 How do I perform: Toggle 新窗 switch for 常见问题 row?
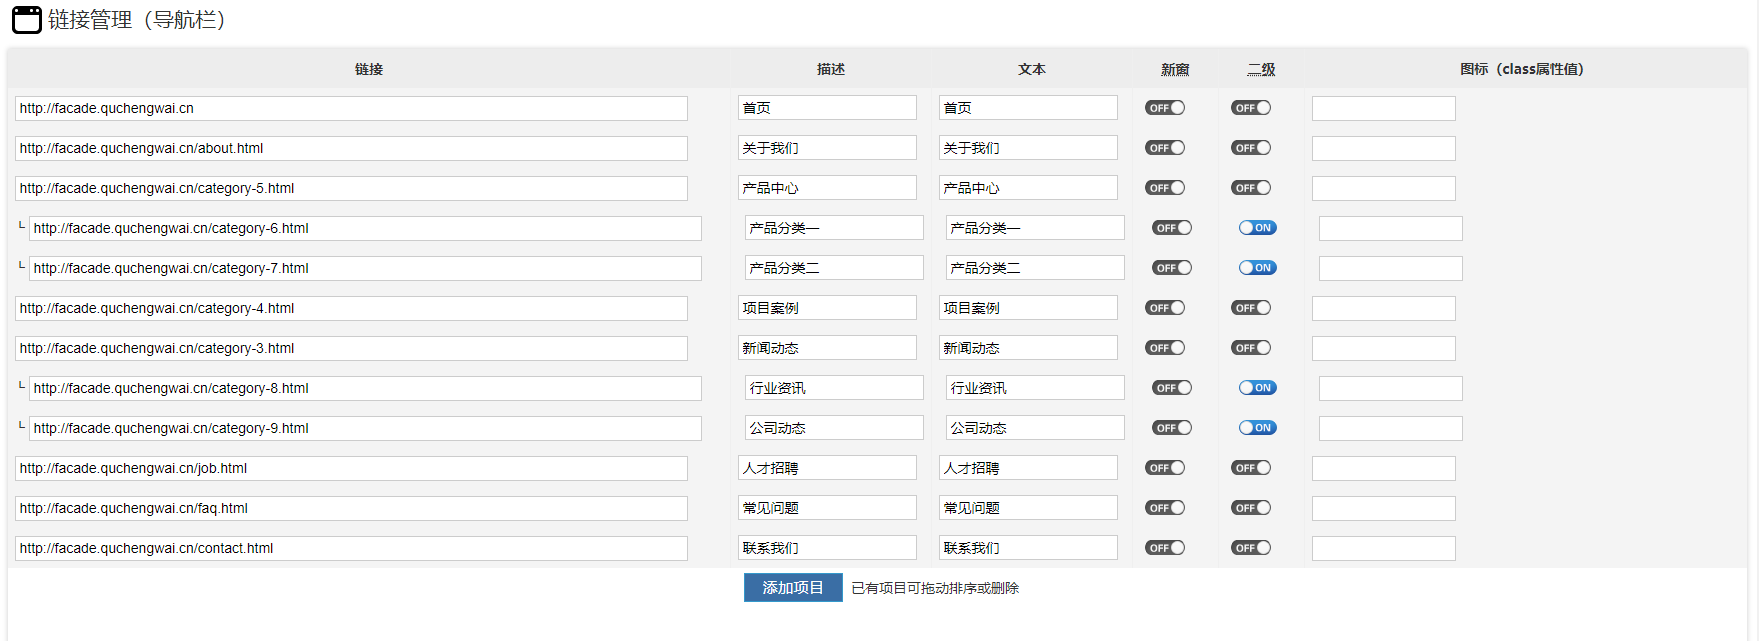click(1165, 508)
